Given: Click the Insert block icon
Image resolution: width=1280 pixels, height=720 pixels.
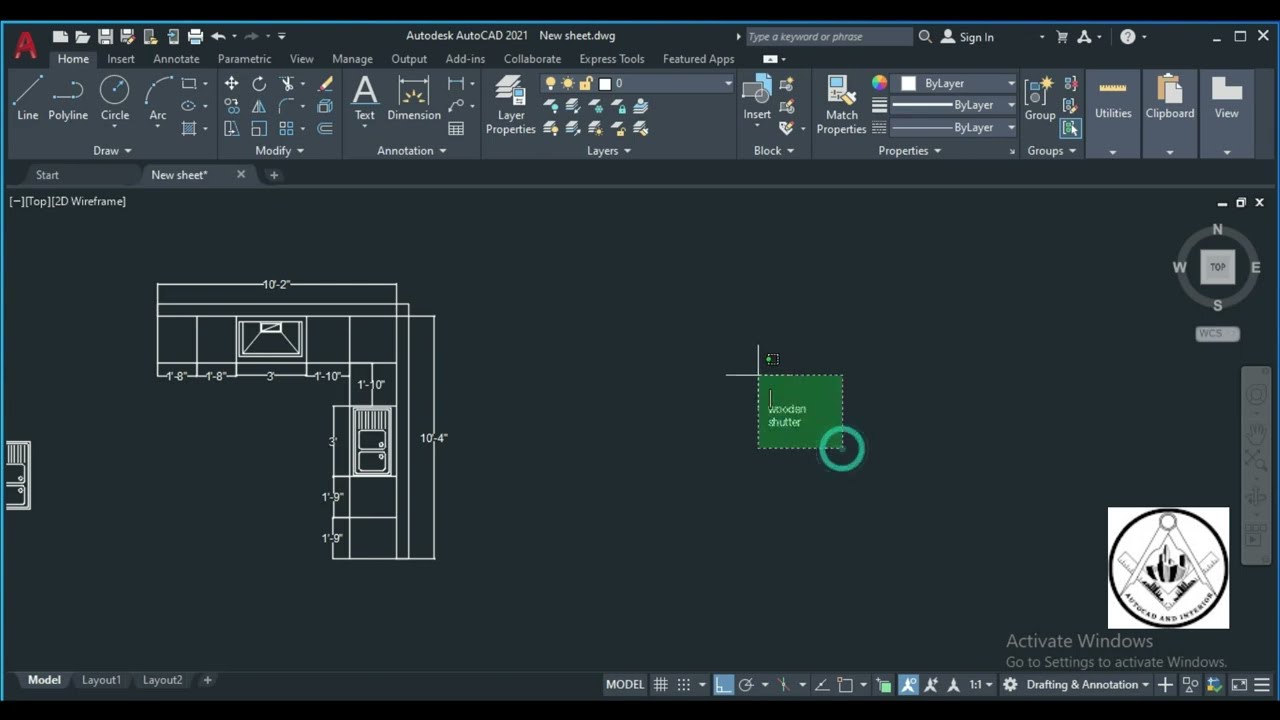Looking at the screenshot, I should 757,98.
